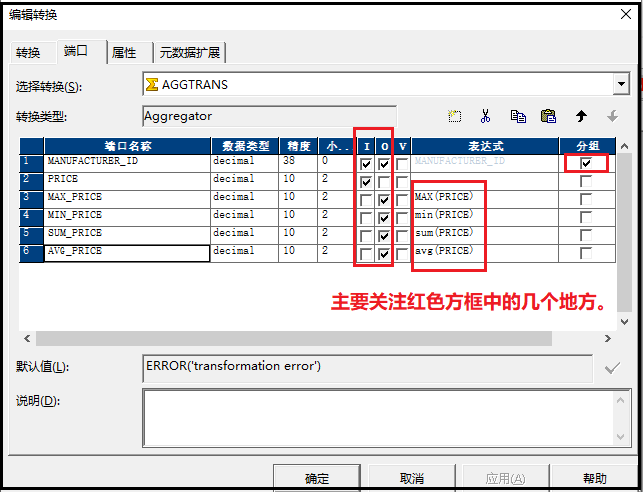Click the 表达式 column header
The width and height of the screenshot is (643, 492).
[485, 146]
